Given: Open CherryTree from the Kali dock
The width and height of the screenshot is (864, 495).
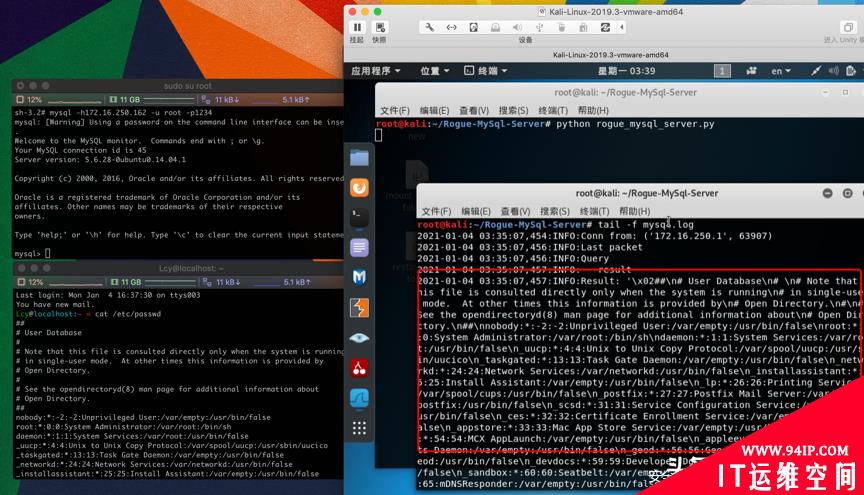Looking at the screenshot, I should pos(359,368).
